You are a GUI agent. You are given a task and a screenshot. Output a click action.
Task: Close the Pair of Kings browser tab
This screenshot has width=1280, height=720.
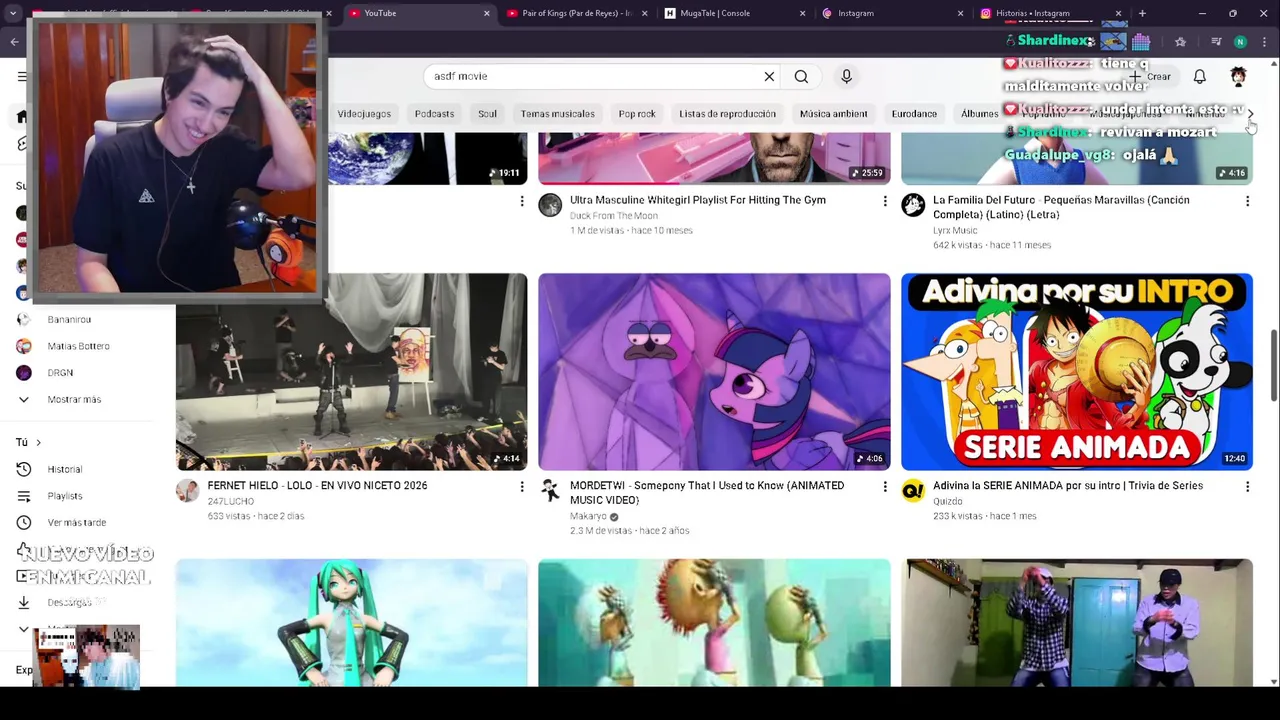point(644,13)
